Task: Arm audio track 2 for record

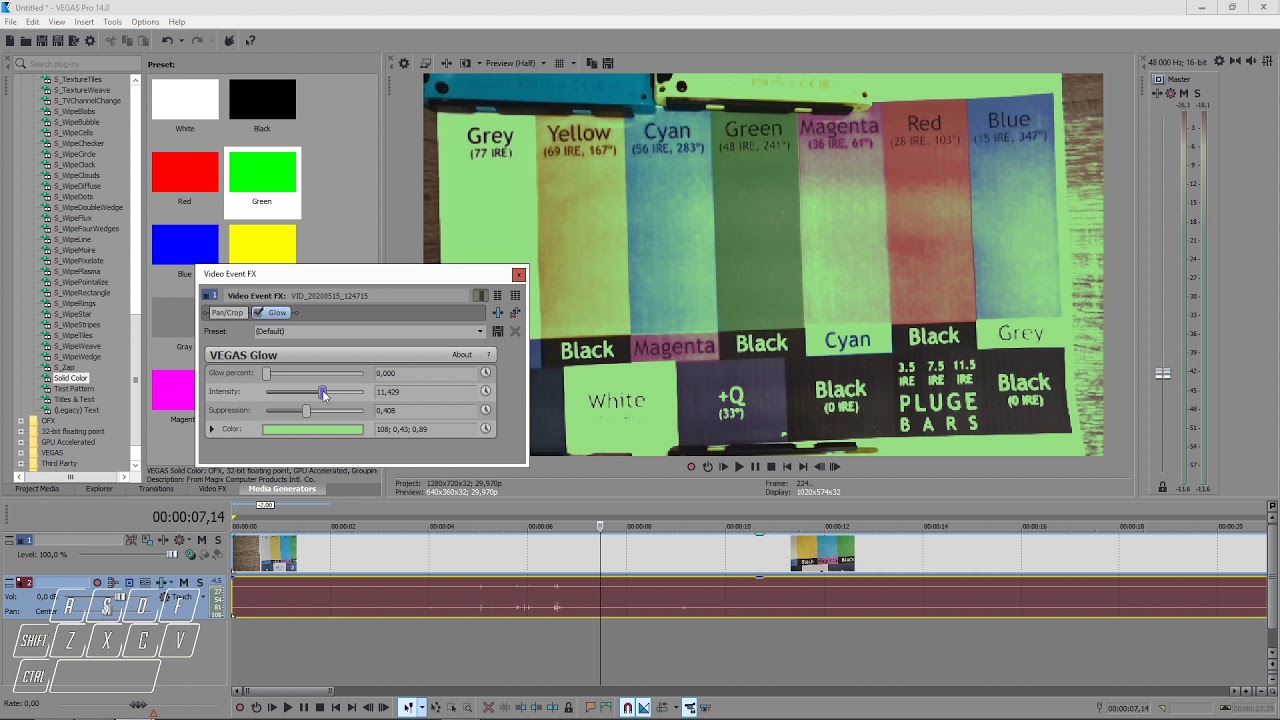Action: click(97, 583)
